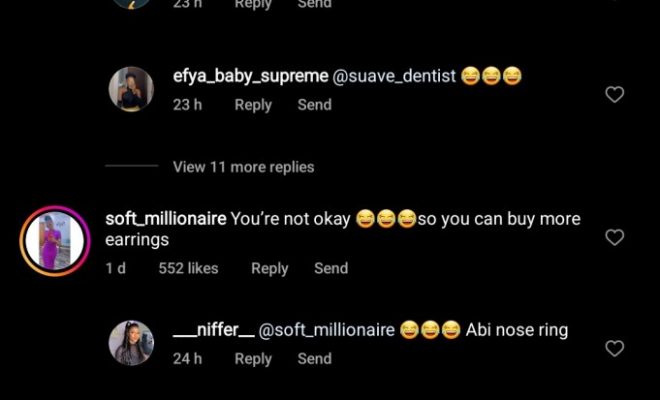660x400 pixels.
Task: Open the 552 likes list
Action: coord(188,268)
